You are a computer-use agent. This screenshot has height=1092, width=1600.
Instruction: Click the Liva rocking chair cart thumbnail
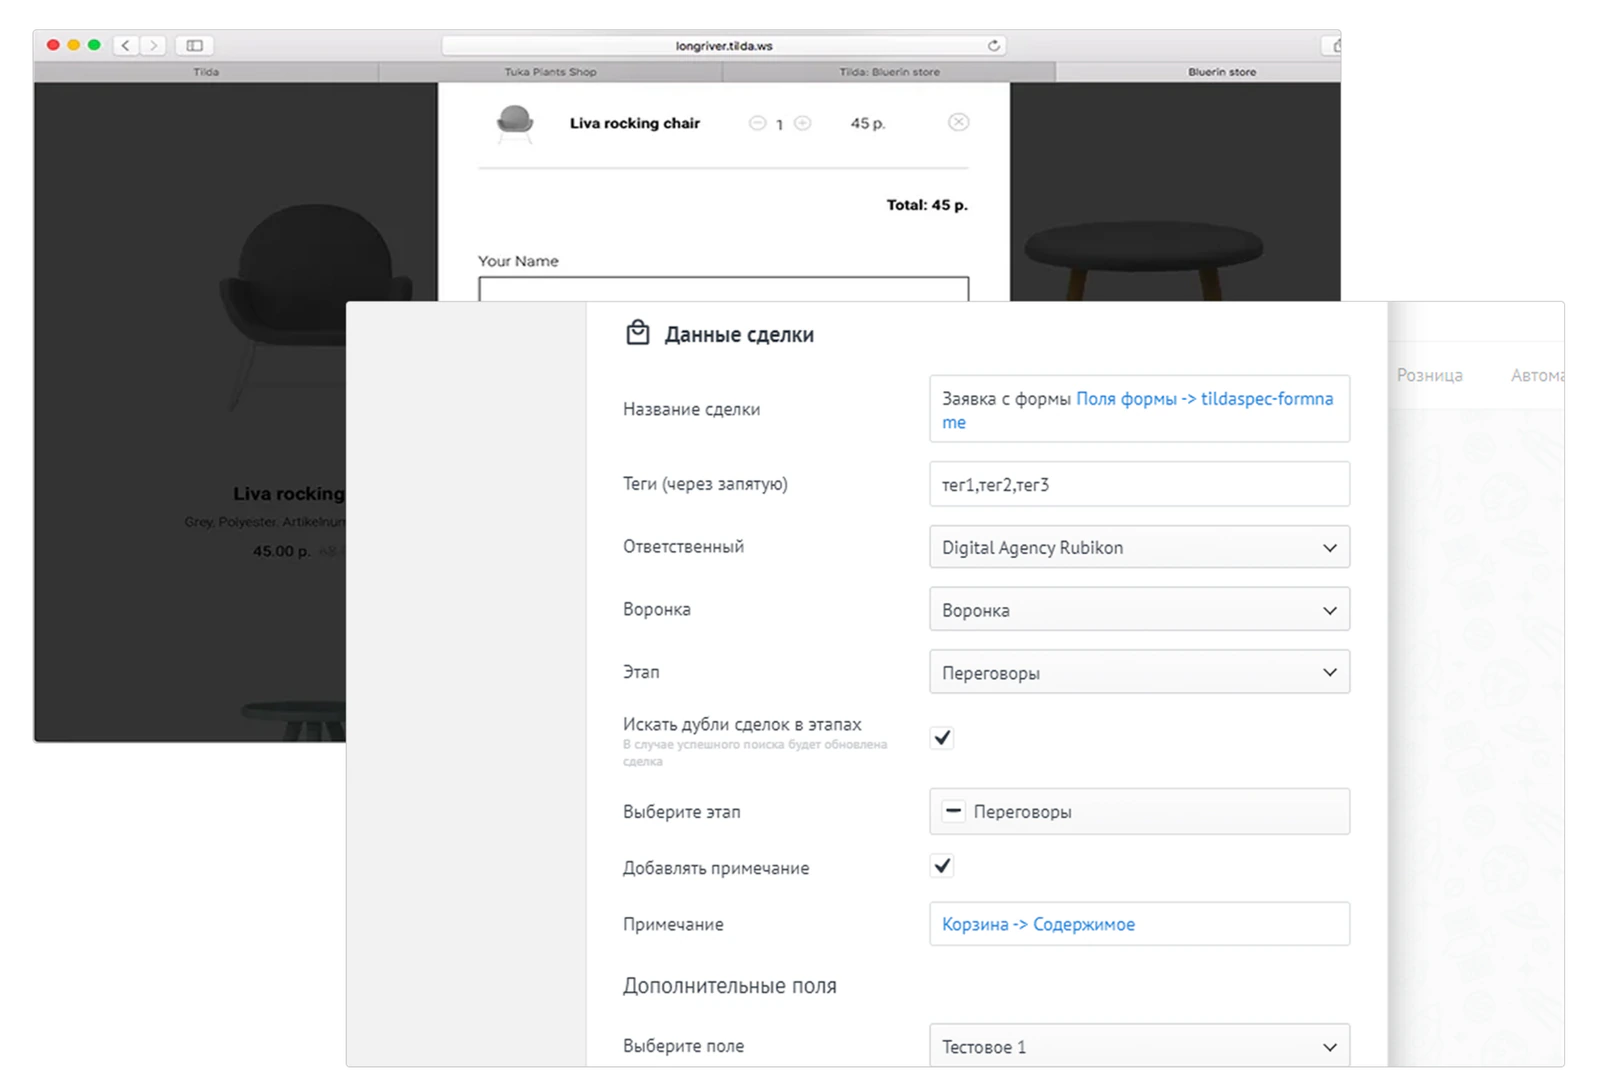(515, 124)
